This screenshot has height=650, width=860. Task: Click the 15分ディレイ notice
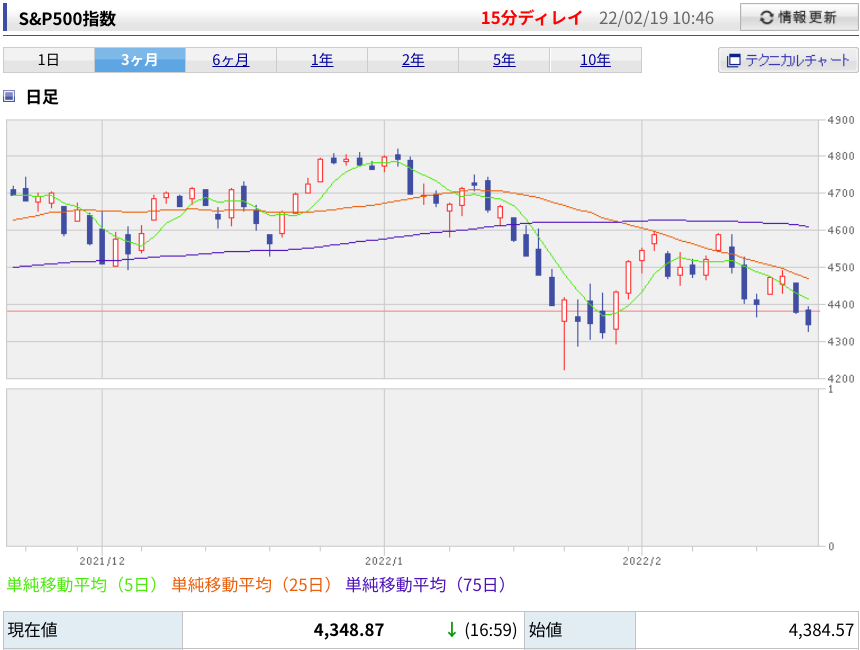(531, 18)
